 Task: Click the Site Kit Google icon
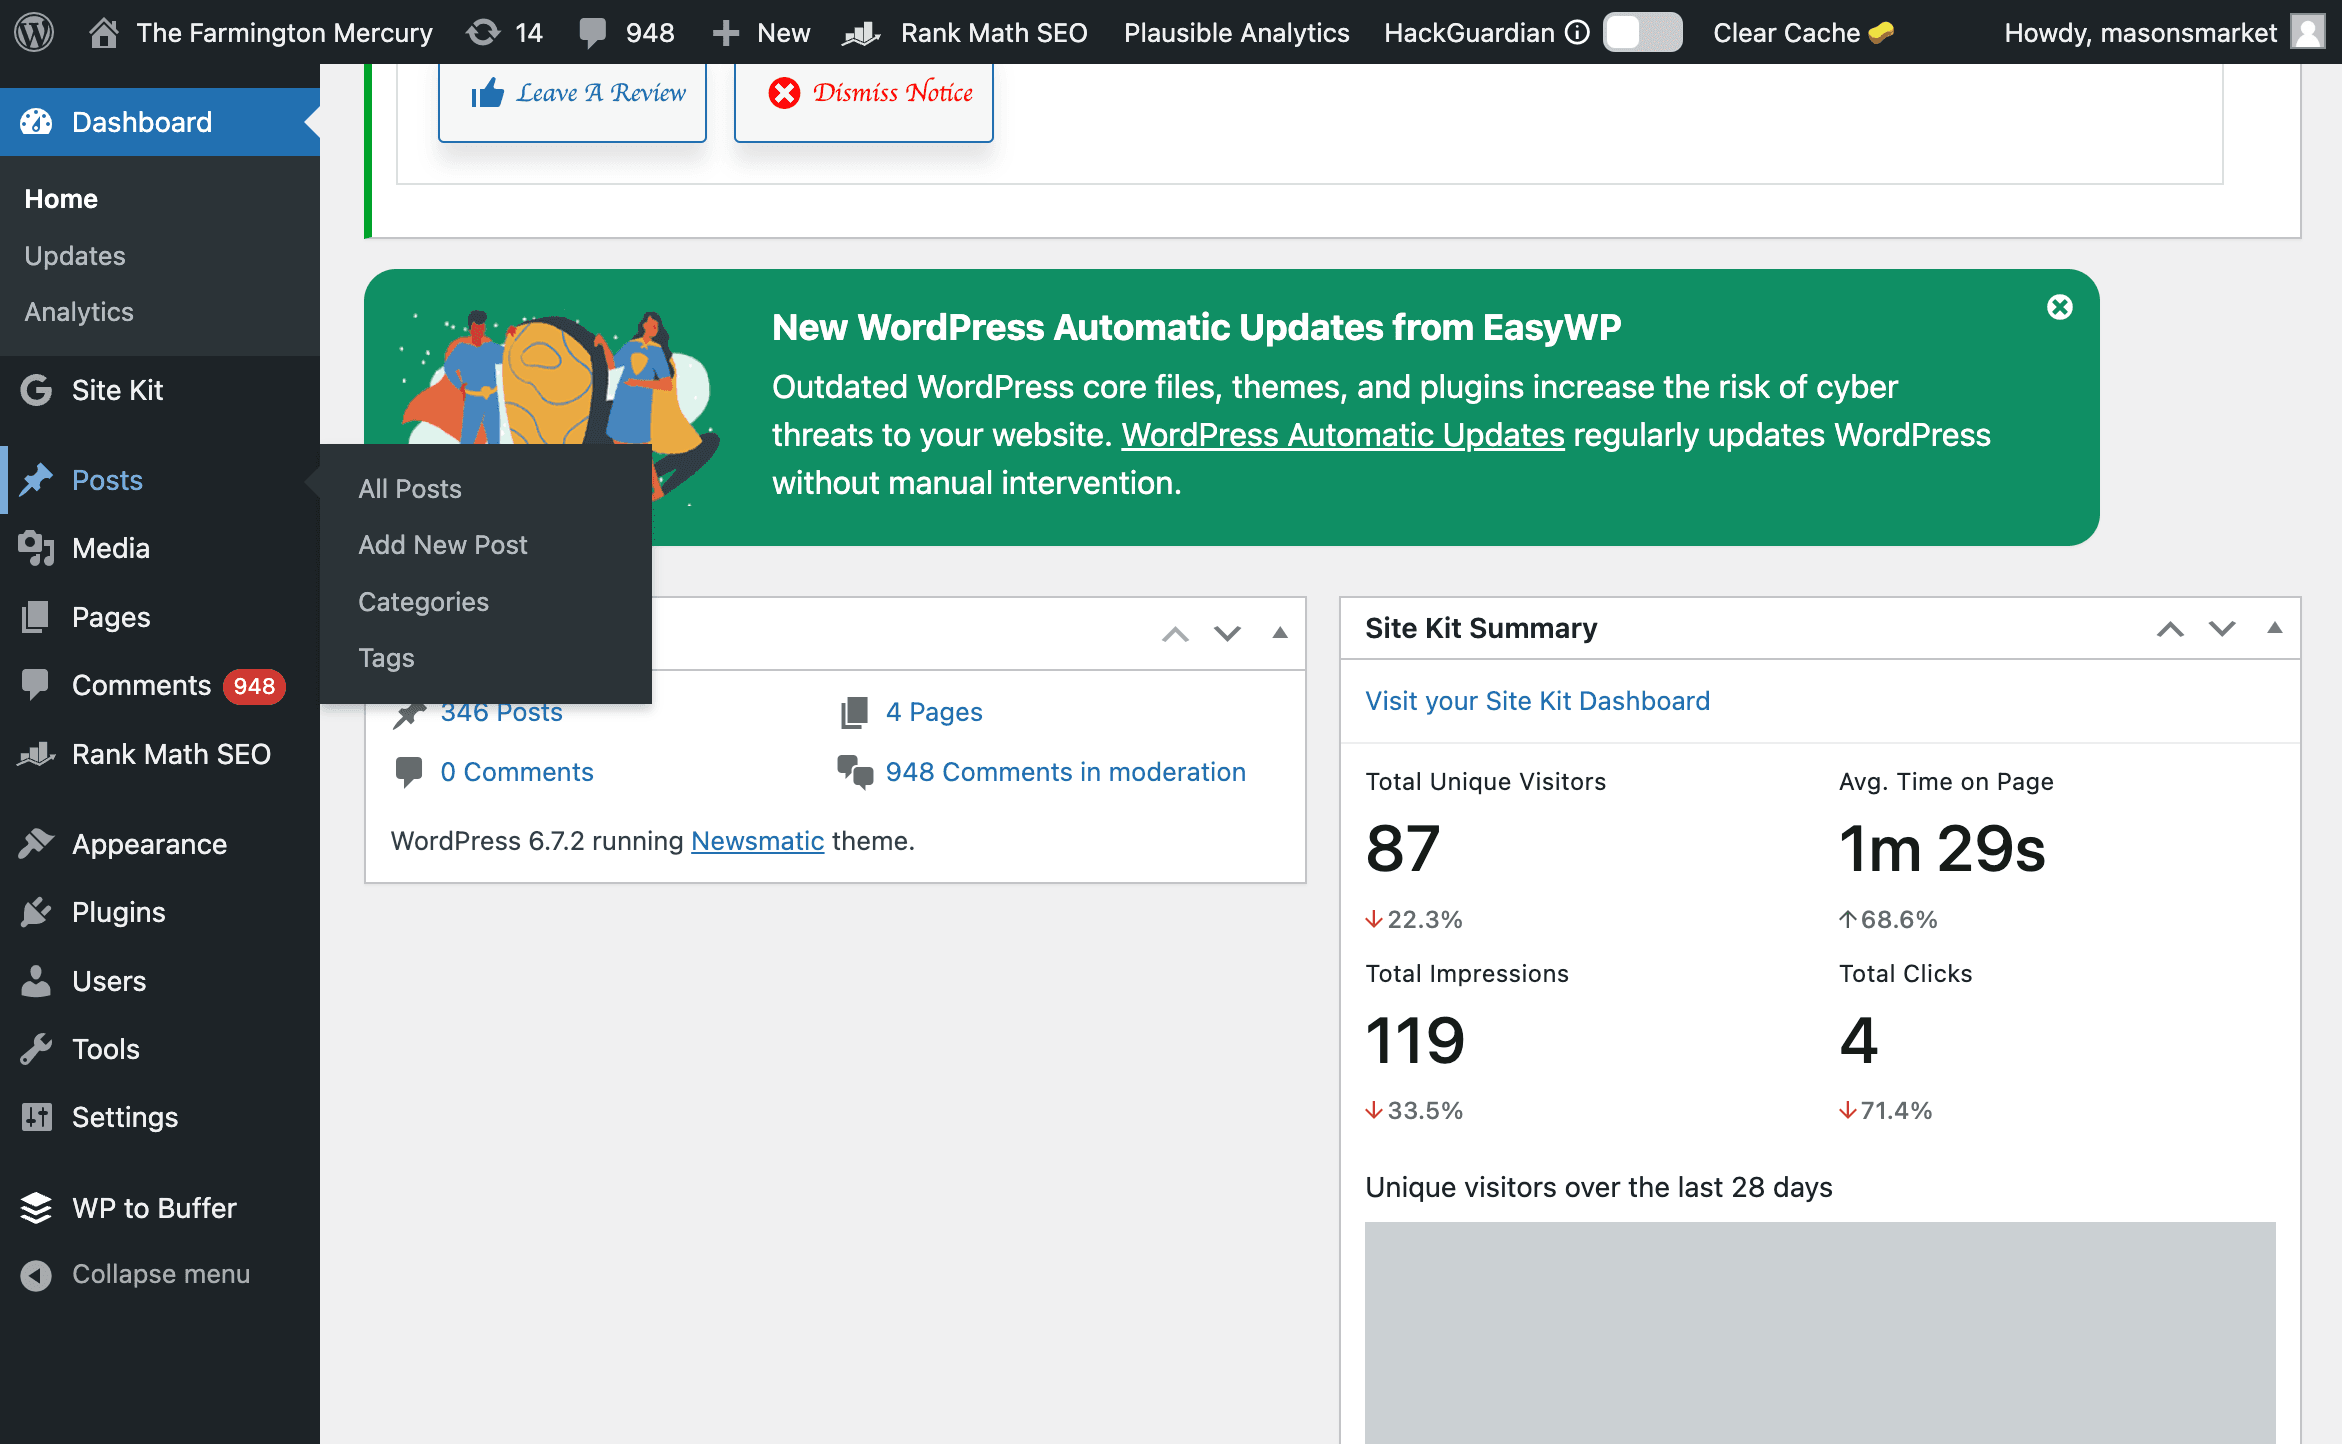(36, 390)
